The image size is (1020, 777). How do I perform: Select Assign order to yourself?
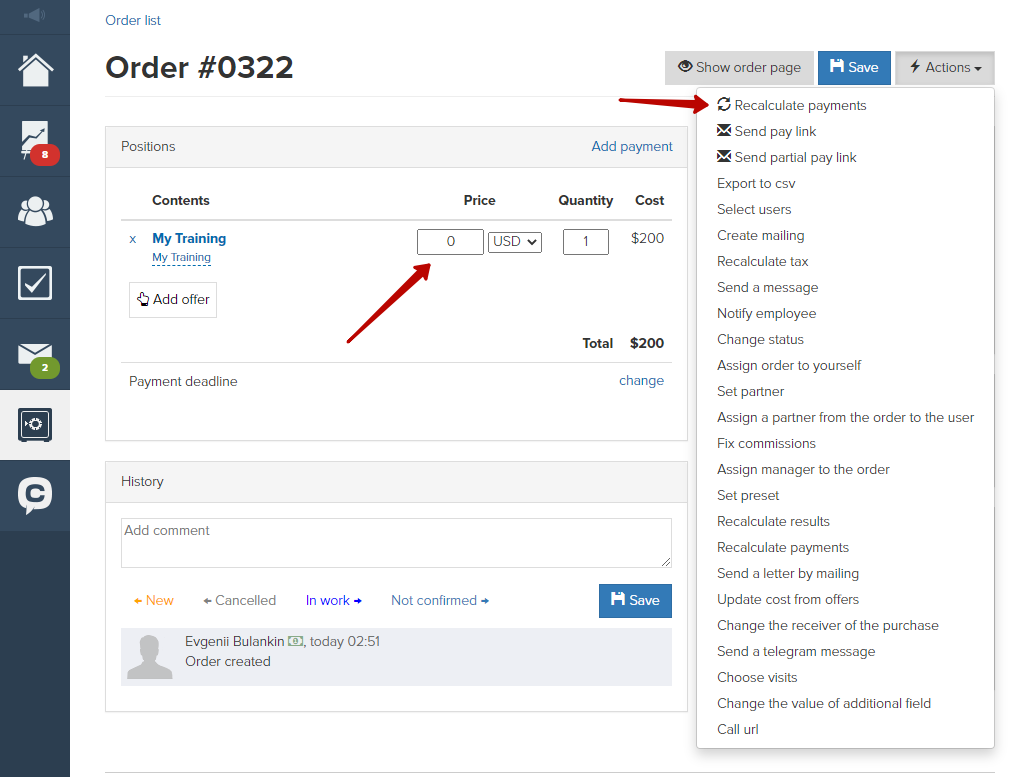tap(789, 365)
